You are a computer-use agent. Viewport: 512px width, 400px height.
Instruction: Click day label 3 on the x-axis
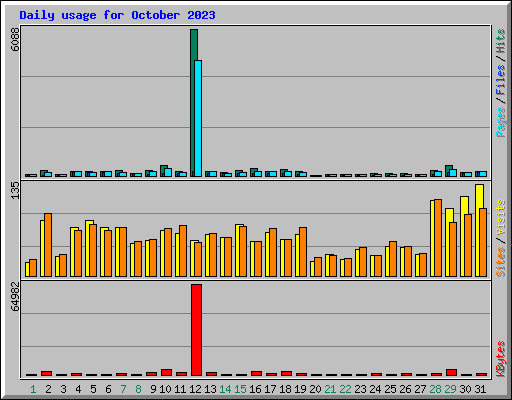point(63,389)
